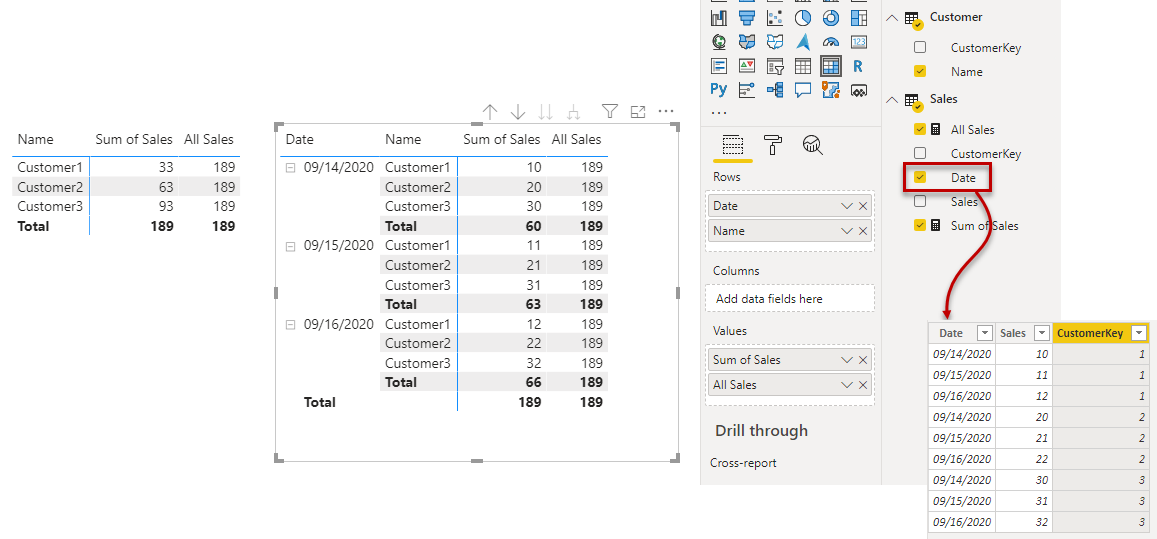Remove Date from Rows well
Image resolution: width=1157 pixels, height=539 pixels.
(x=863, y=206)
